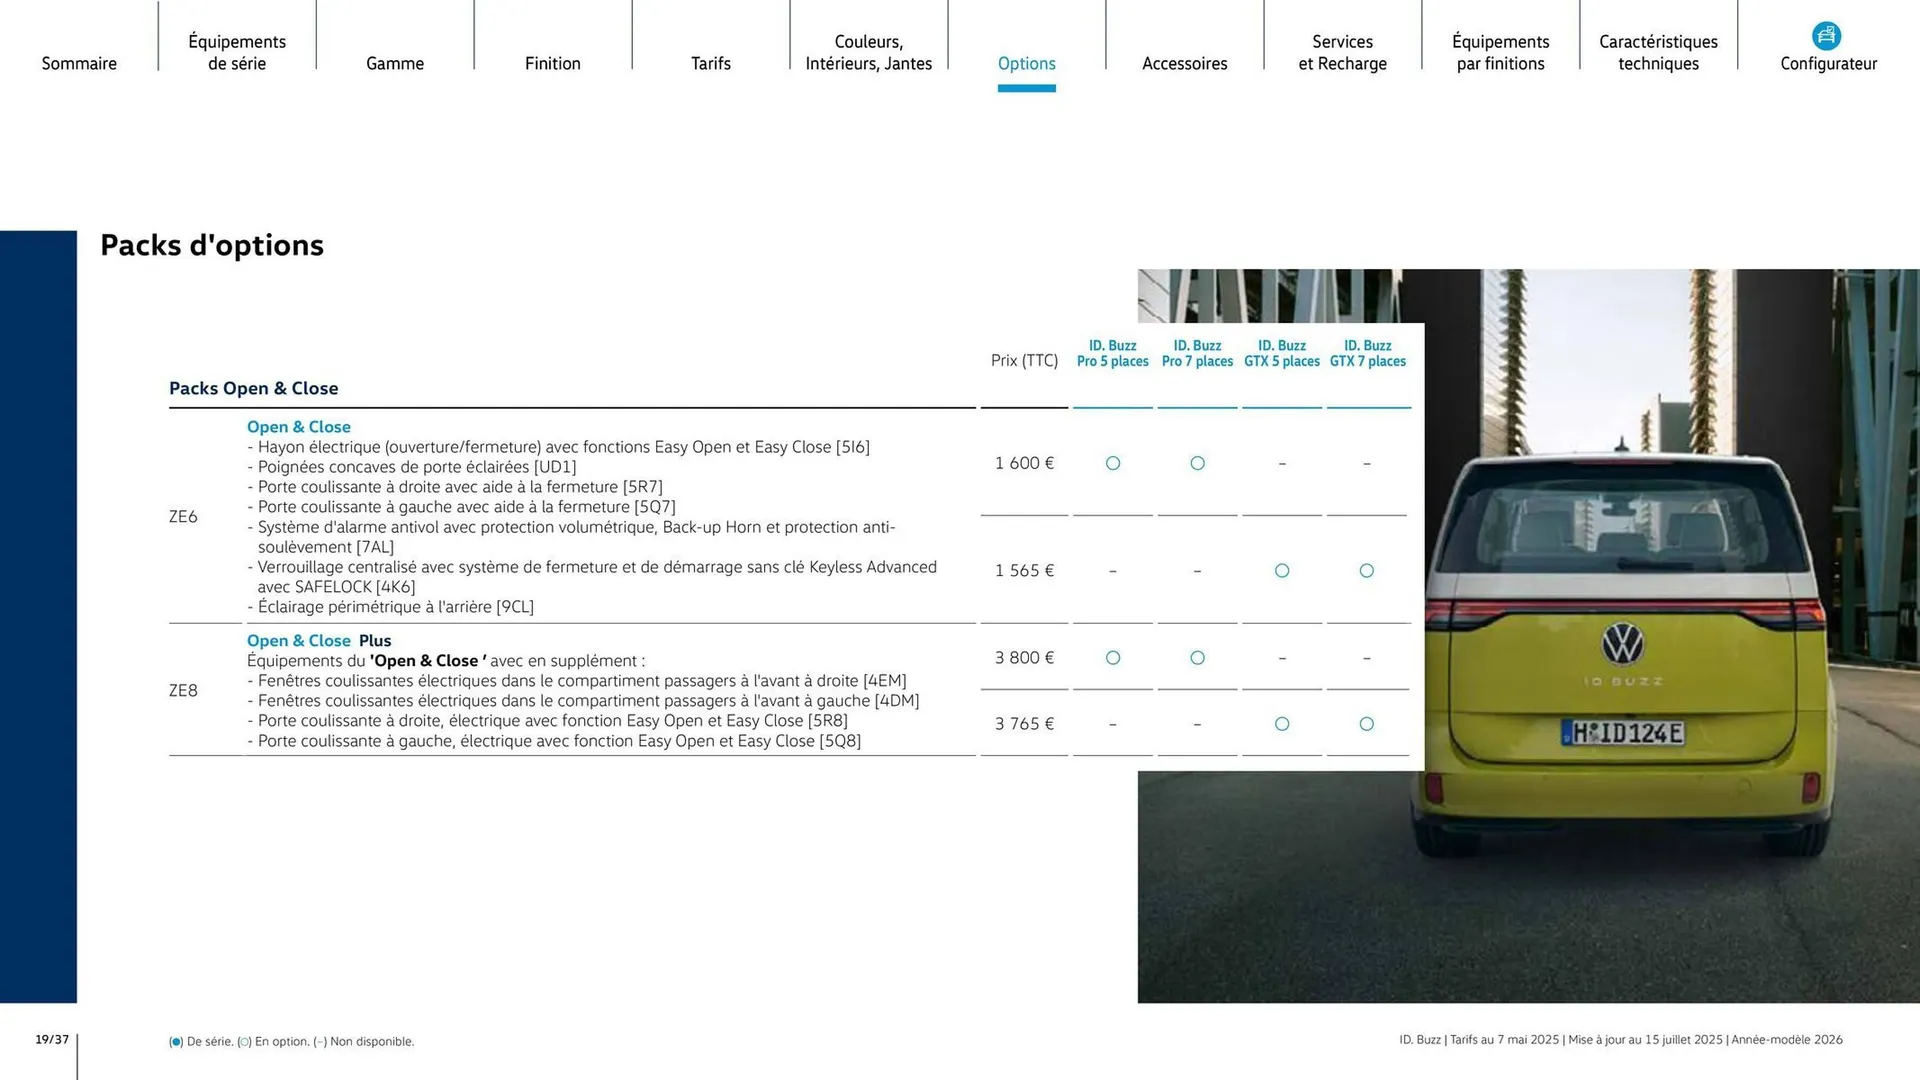Open the Gamme section
The width and height of the screenshot is (1920, 1080).
(x=394, y=63)
